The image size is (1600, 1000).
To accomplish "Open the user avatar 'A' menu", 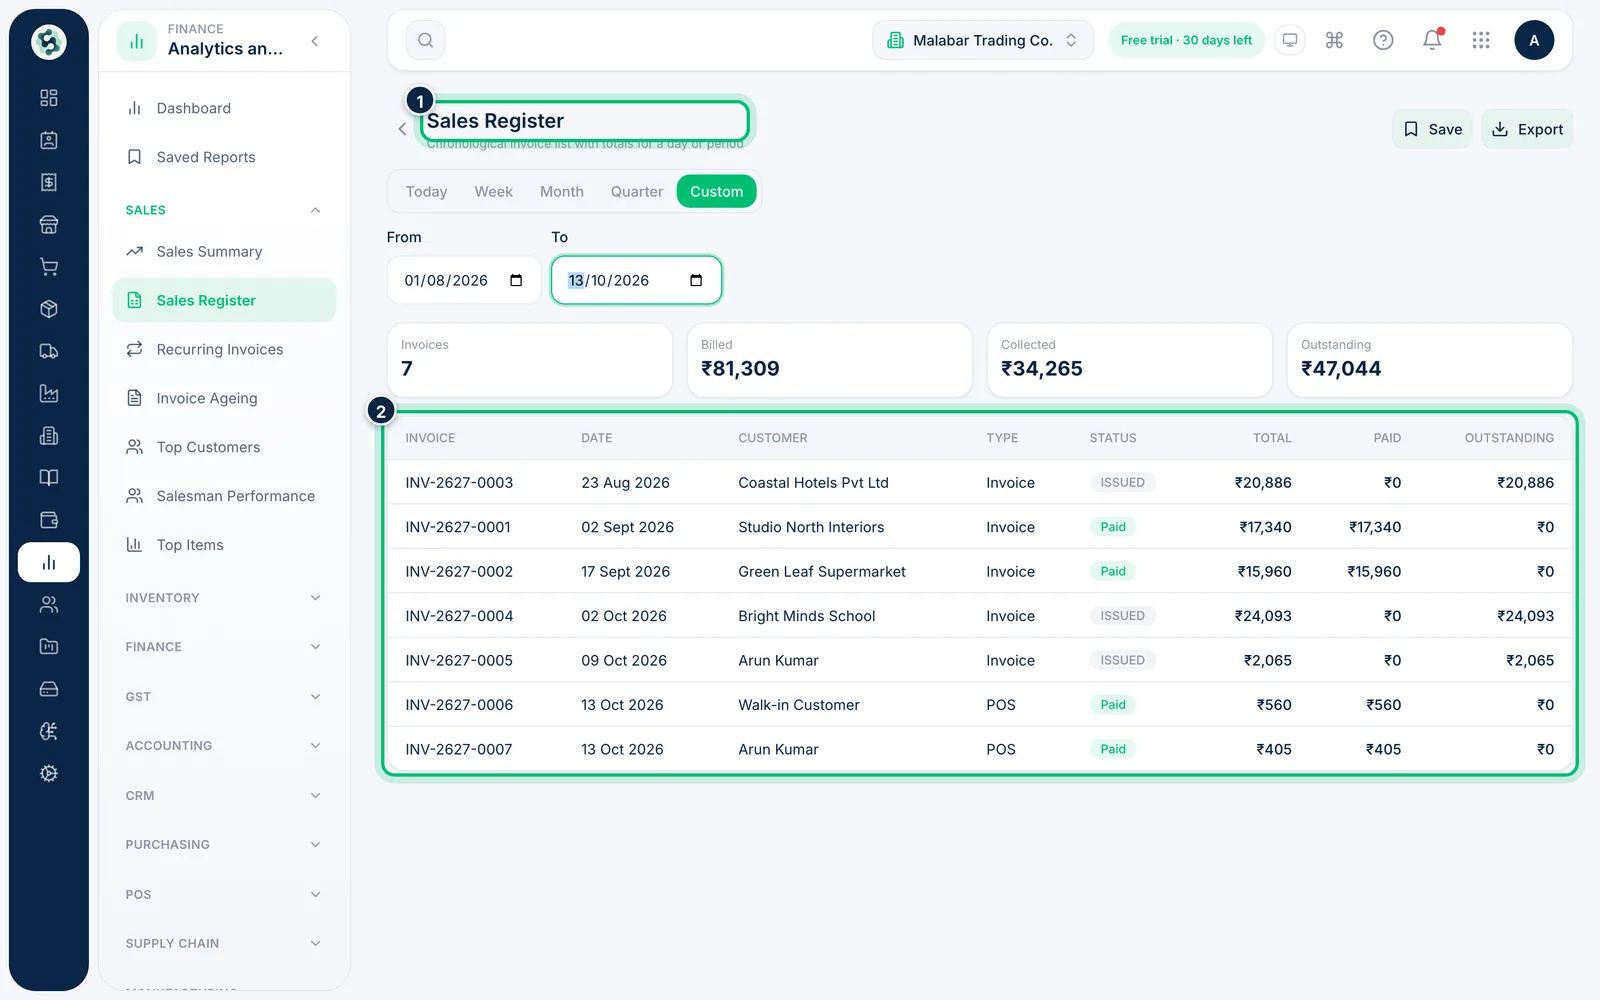I will tap(1534, 40).
